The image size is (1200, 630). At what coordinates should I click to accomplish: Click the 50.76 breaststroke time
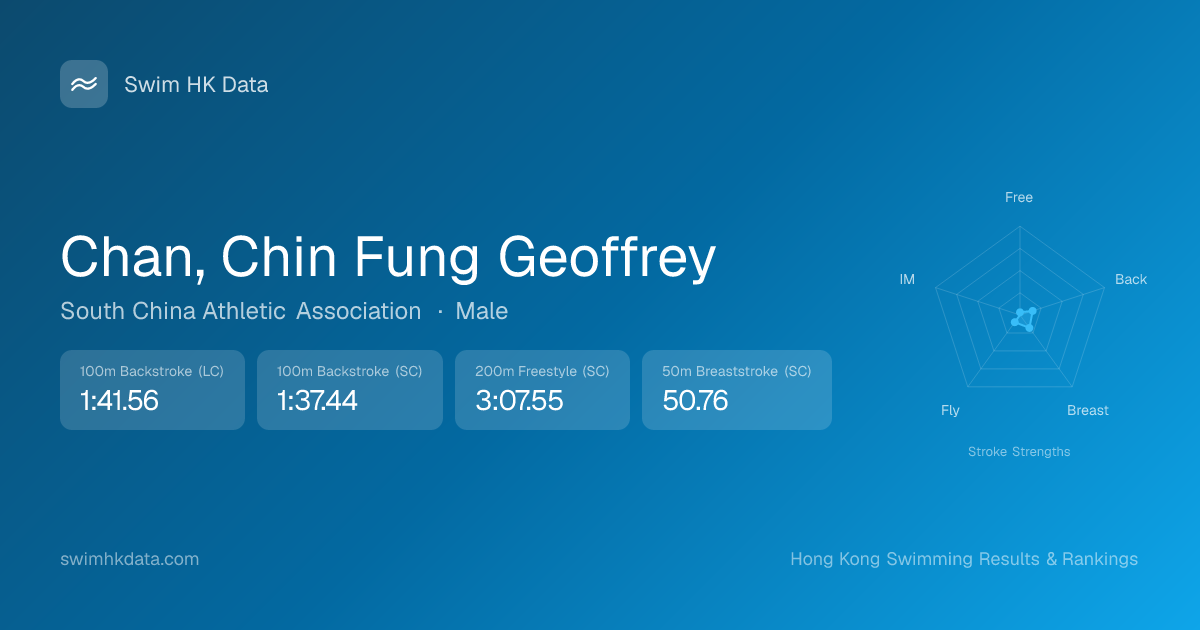(x=695, y=401)
